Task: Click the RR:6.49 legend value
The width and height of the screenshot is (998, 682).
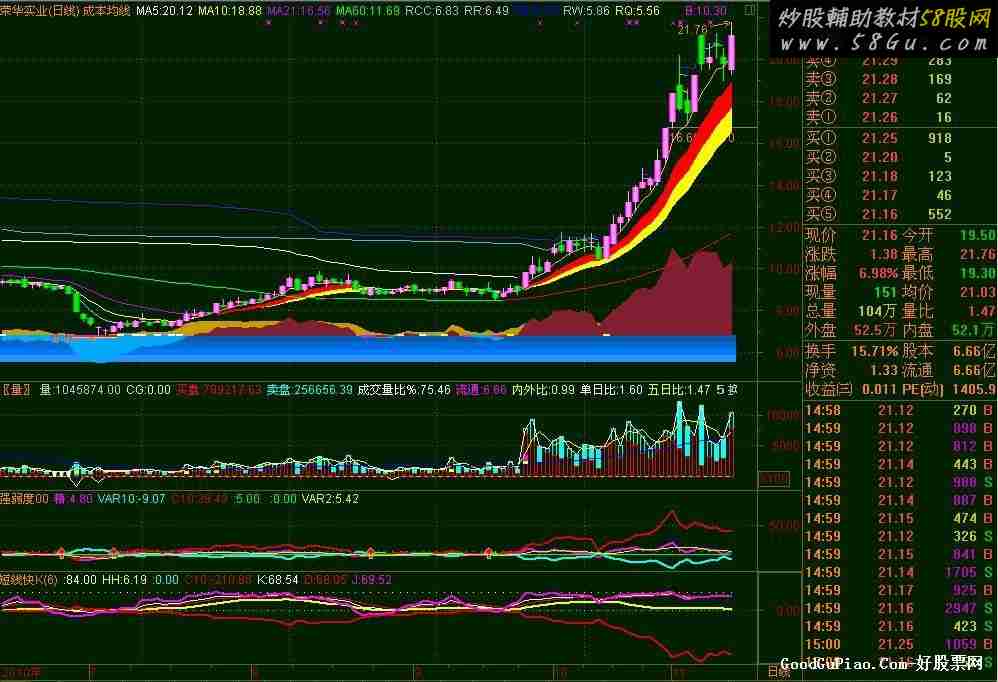Action: pyautogui.click(x=486, y=11)
